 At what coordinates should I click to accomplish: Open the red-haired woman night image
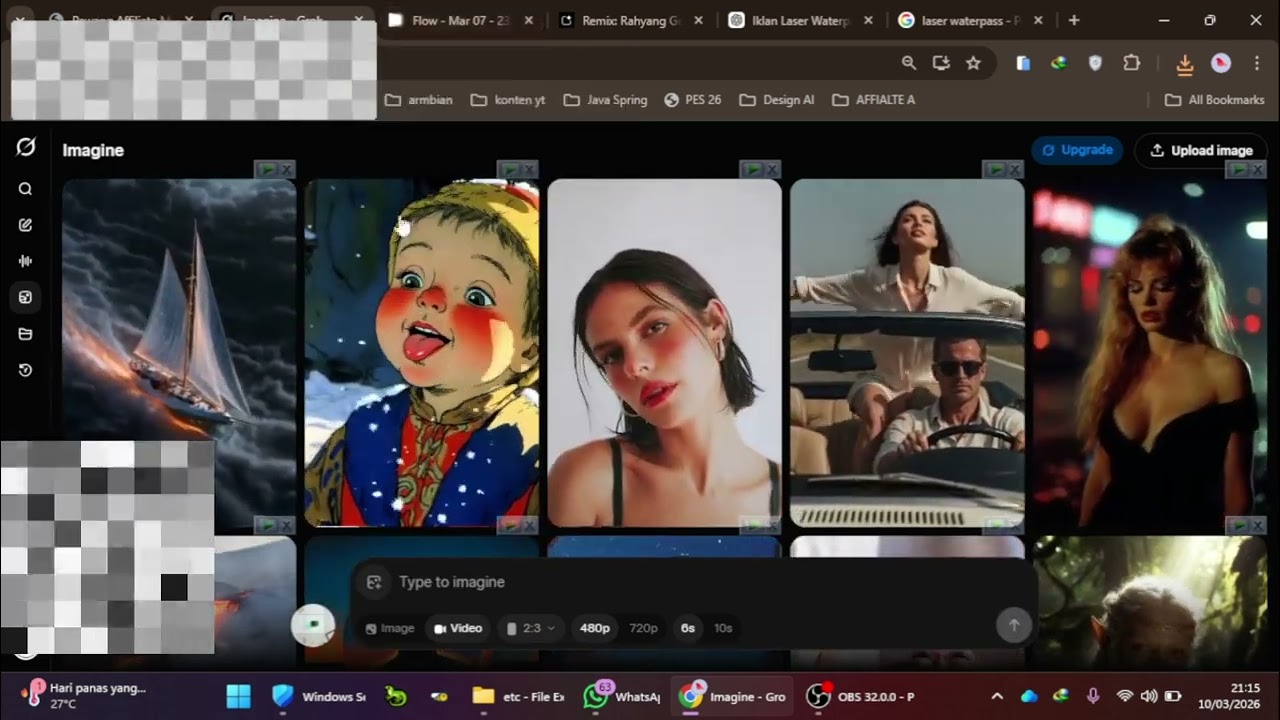pyautogui.click(x=1150, y=353)
